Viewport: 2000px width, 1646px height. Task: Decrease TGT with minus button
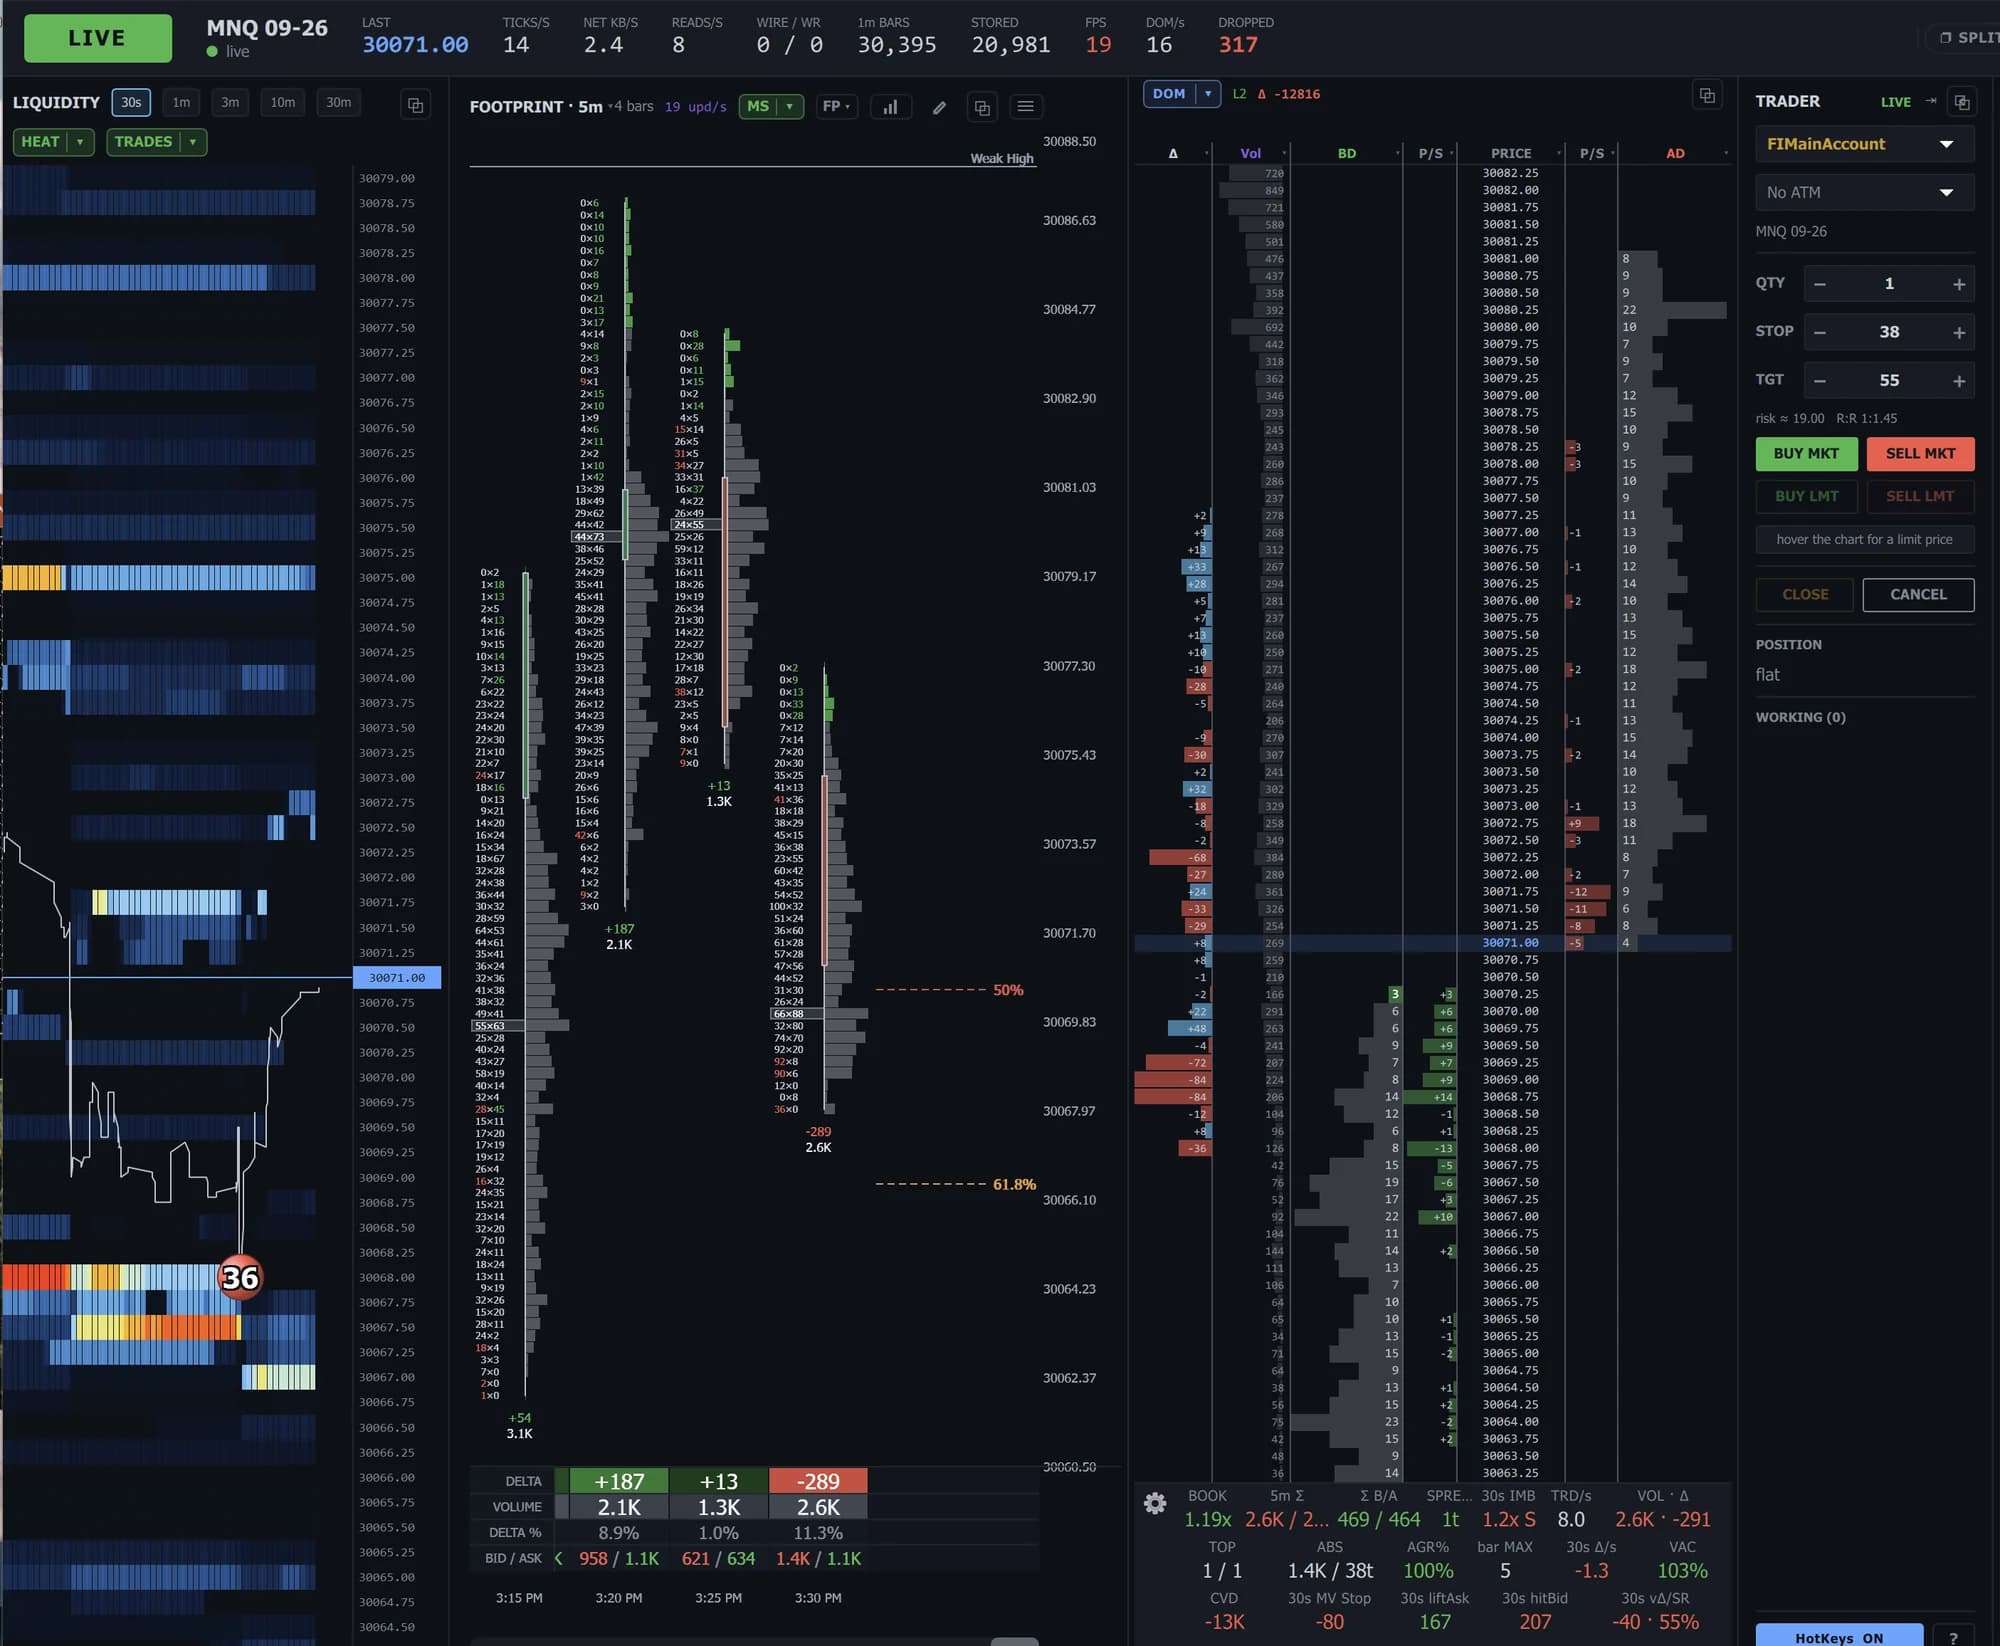(x=1820, y=380)
